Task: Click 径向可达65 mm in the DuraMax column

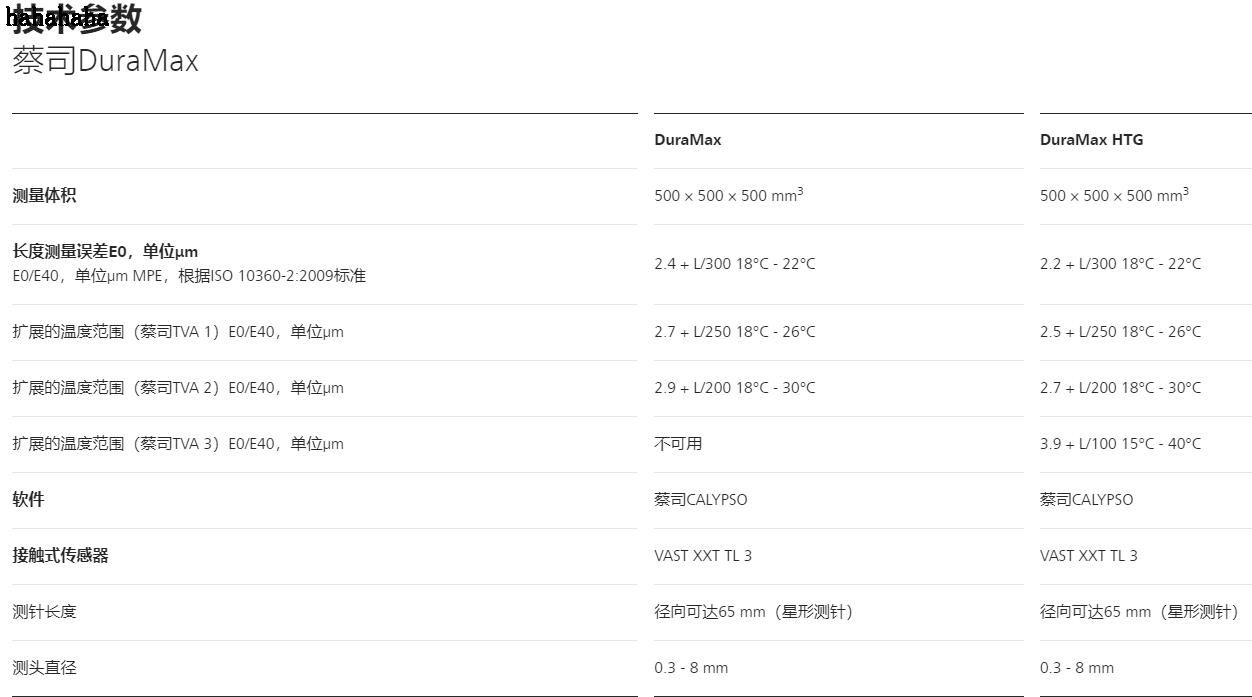Action: coord(754,612)
